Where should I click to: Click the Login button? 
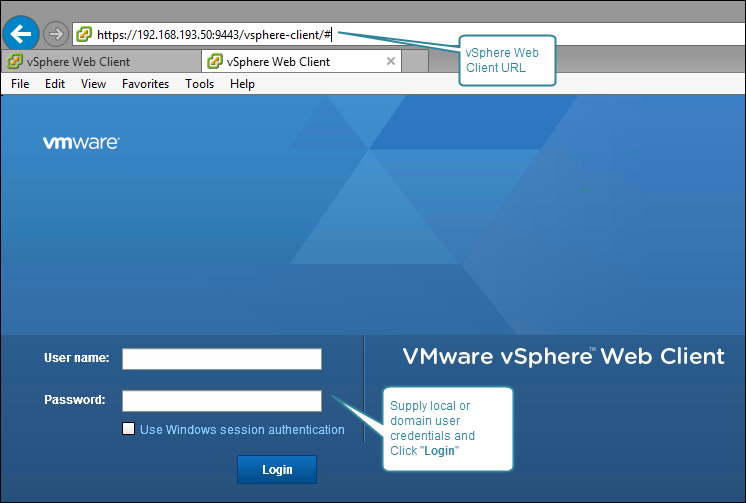277,470
